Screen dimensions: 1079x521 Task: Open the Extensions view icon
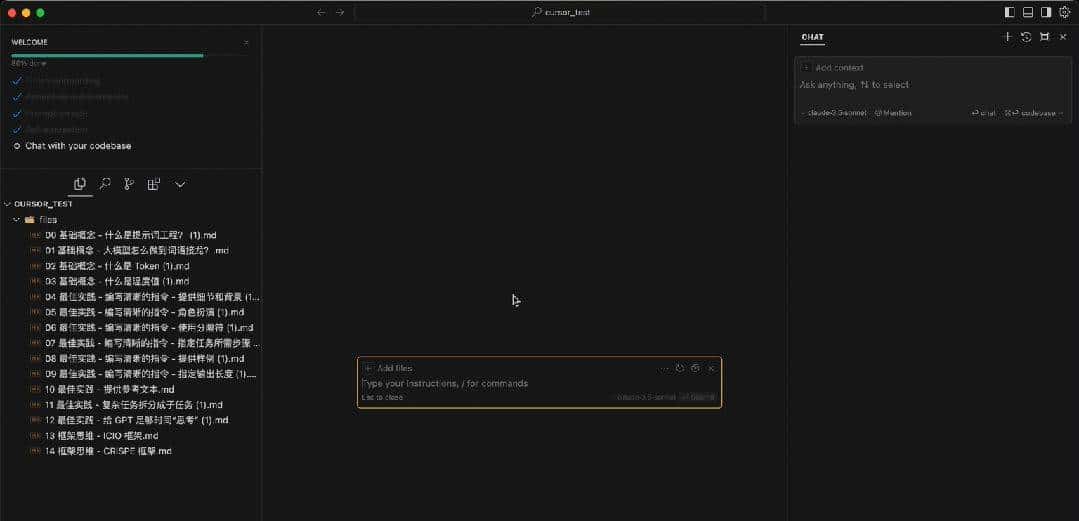[153, 184]
